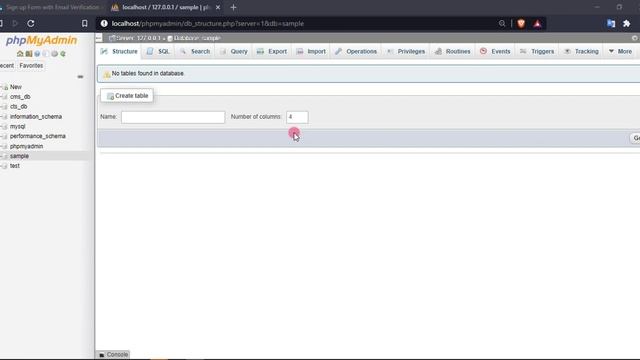The image size is (640, 360).
Task: Click the phpMyAdmin logo
Action: pos(41,40)
